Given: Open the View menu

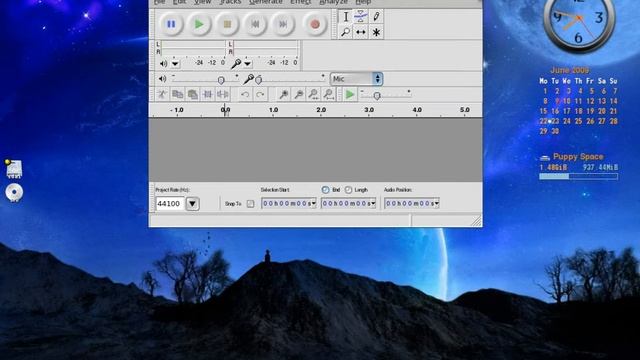Looking at the screenshot, I should [x=202, y=2].
